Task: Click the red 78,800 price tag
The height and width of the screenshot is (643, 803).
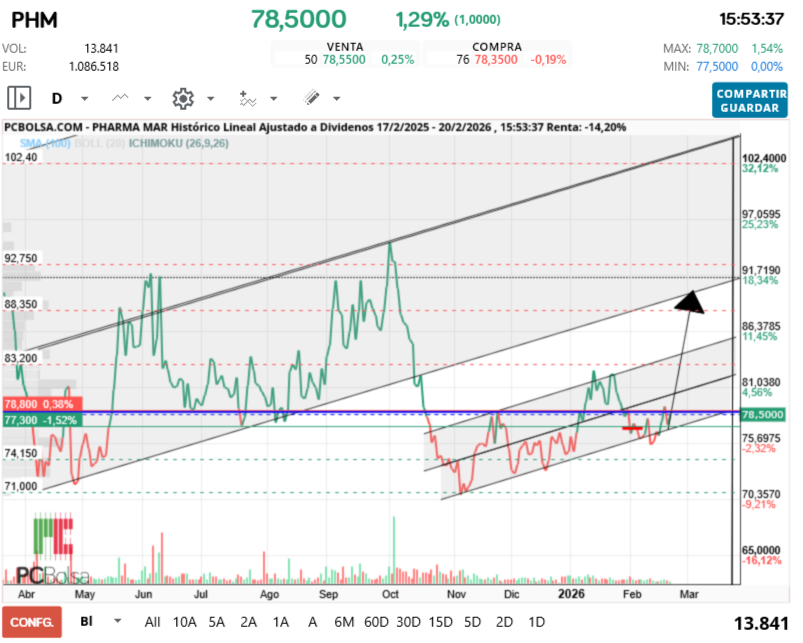Action: 43,404
